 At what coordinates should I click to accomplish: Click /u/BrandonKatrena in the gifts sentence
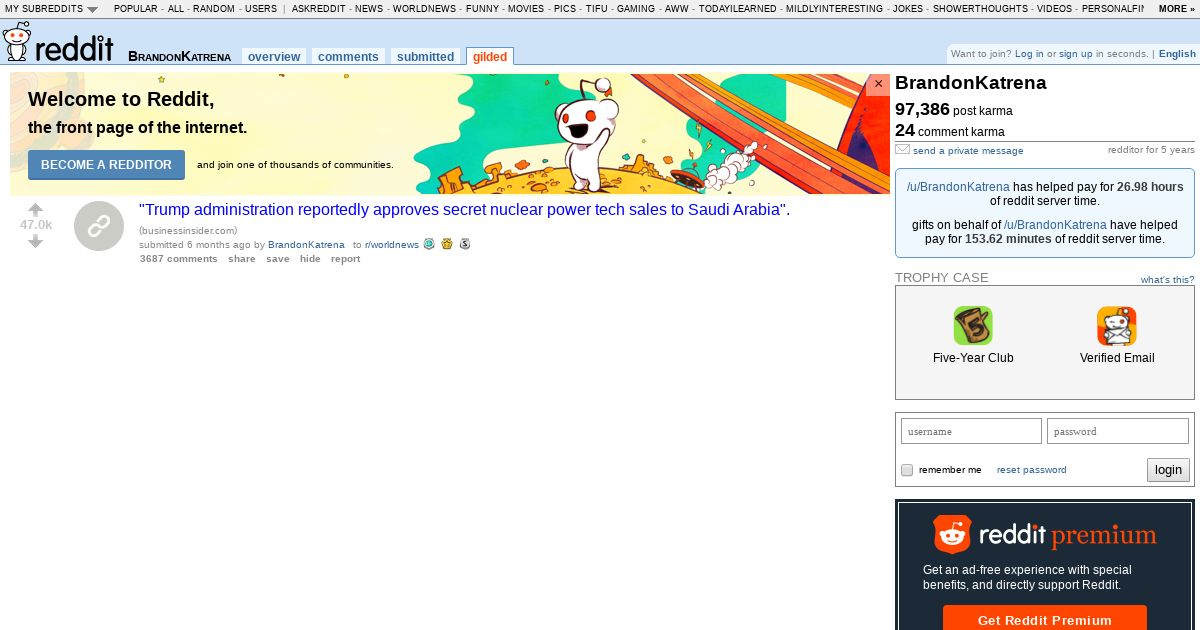coord(1055,225)
